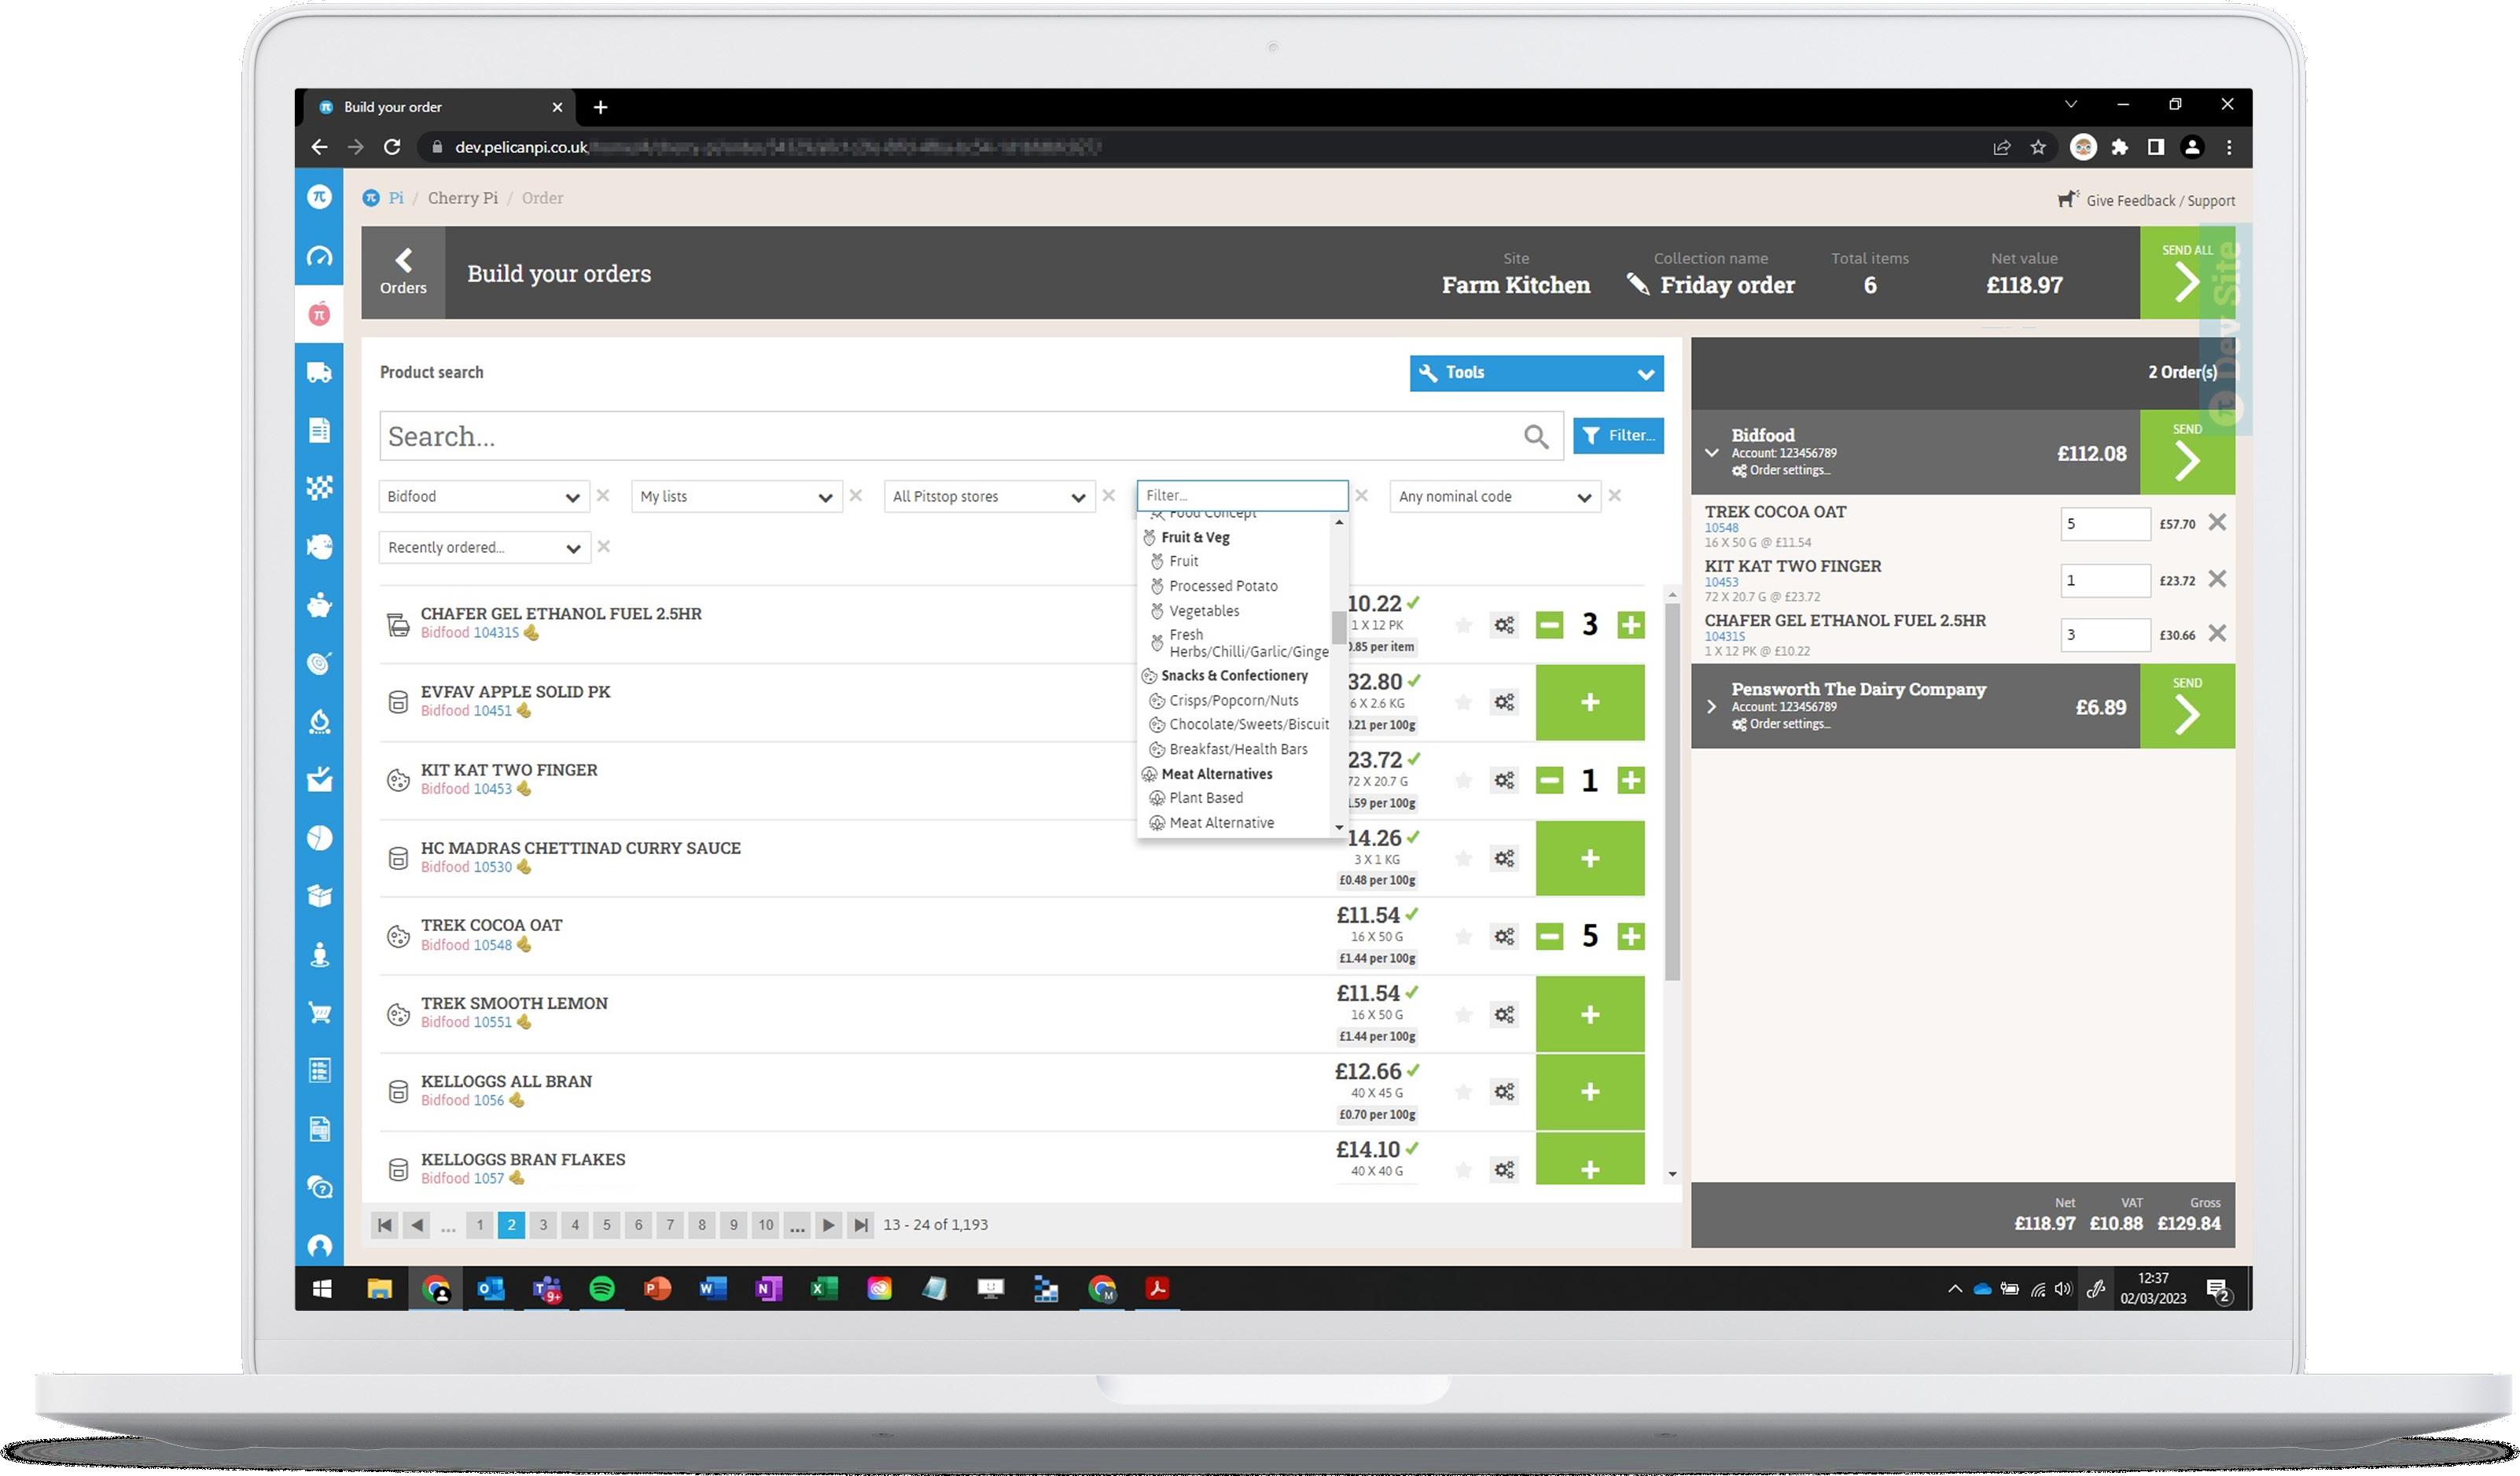This screenshot has width=2520, height=1476.
Task: Open the Tools dropdown
Action: [1536, 373]
